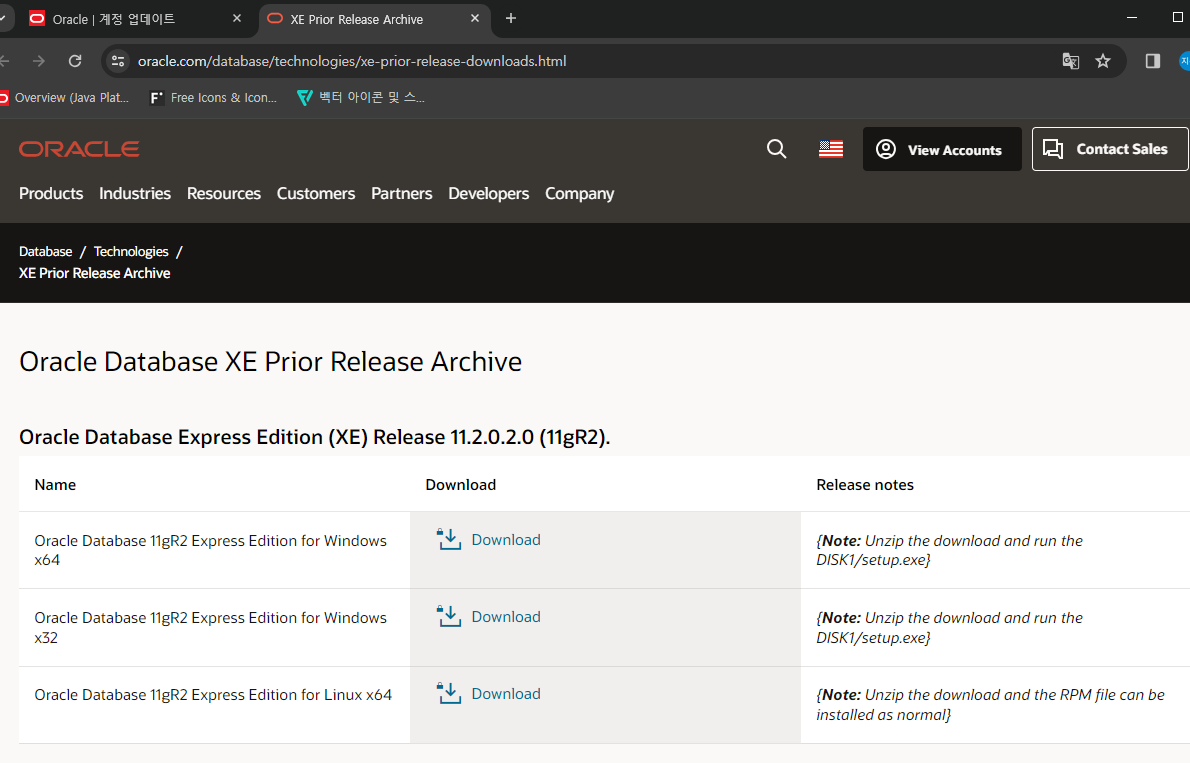The image size is (1190, 763).
Task: Click the Oracle logo
Action: click(x=79, y=149)
